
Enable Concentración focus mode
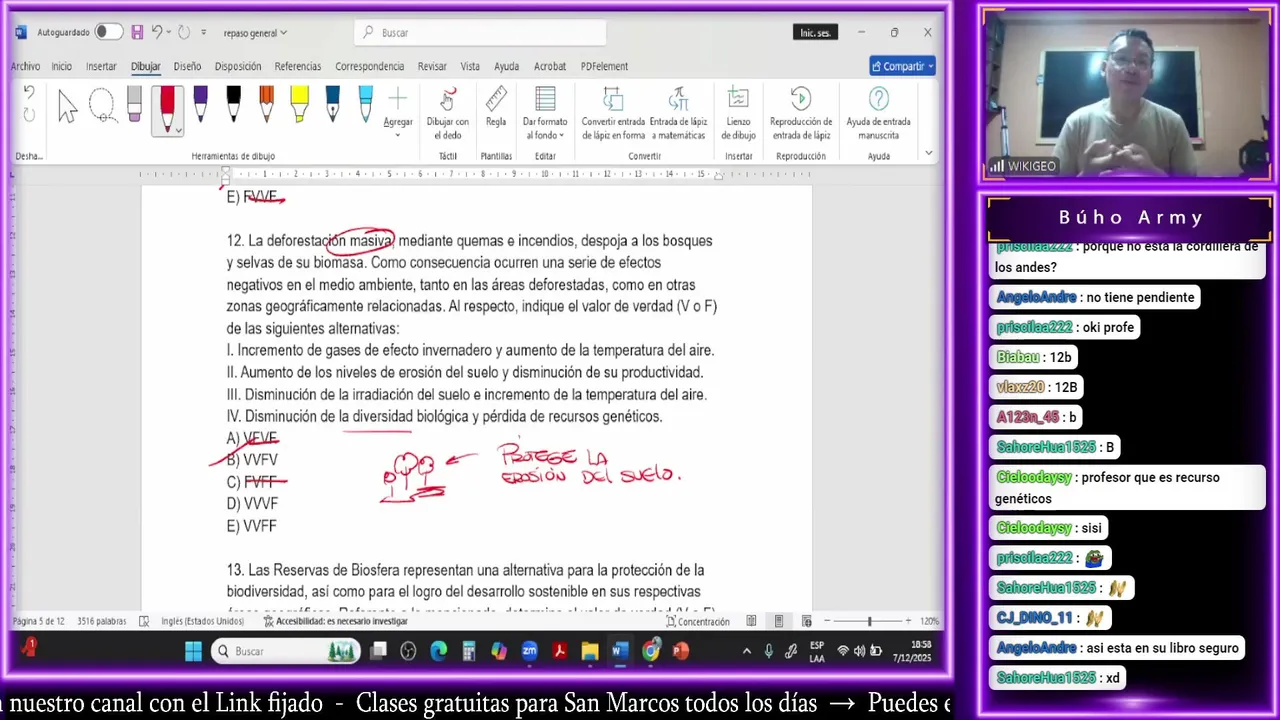coord(696,621)
